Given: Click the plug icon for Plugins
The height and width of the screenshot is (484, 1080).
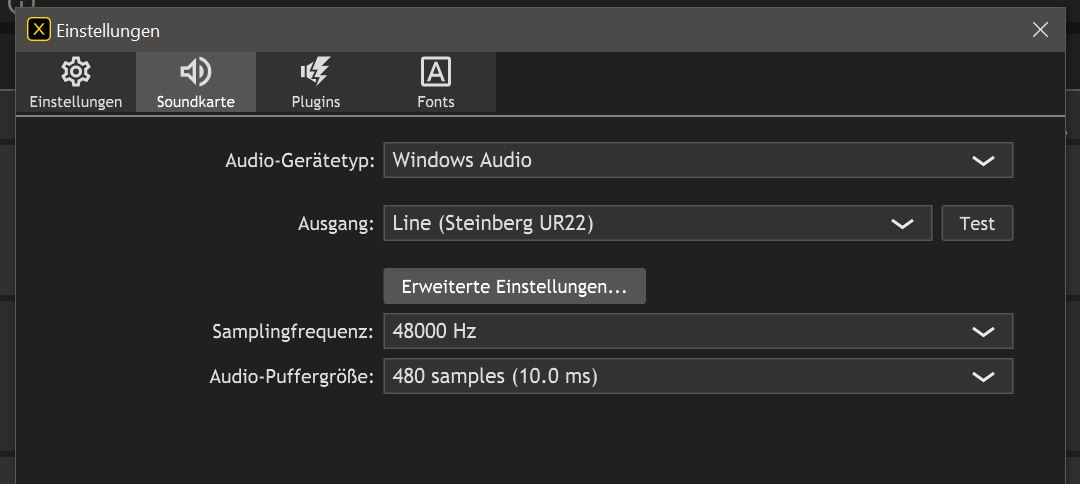Looking at the screenshot, I should pyautogui.click(x=315, y=72).
